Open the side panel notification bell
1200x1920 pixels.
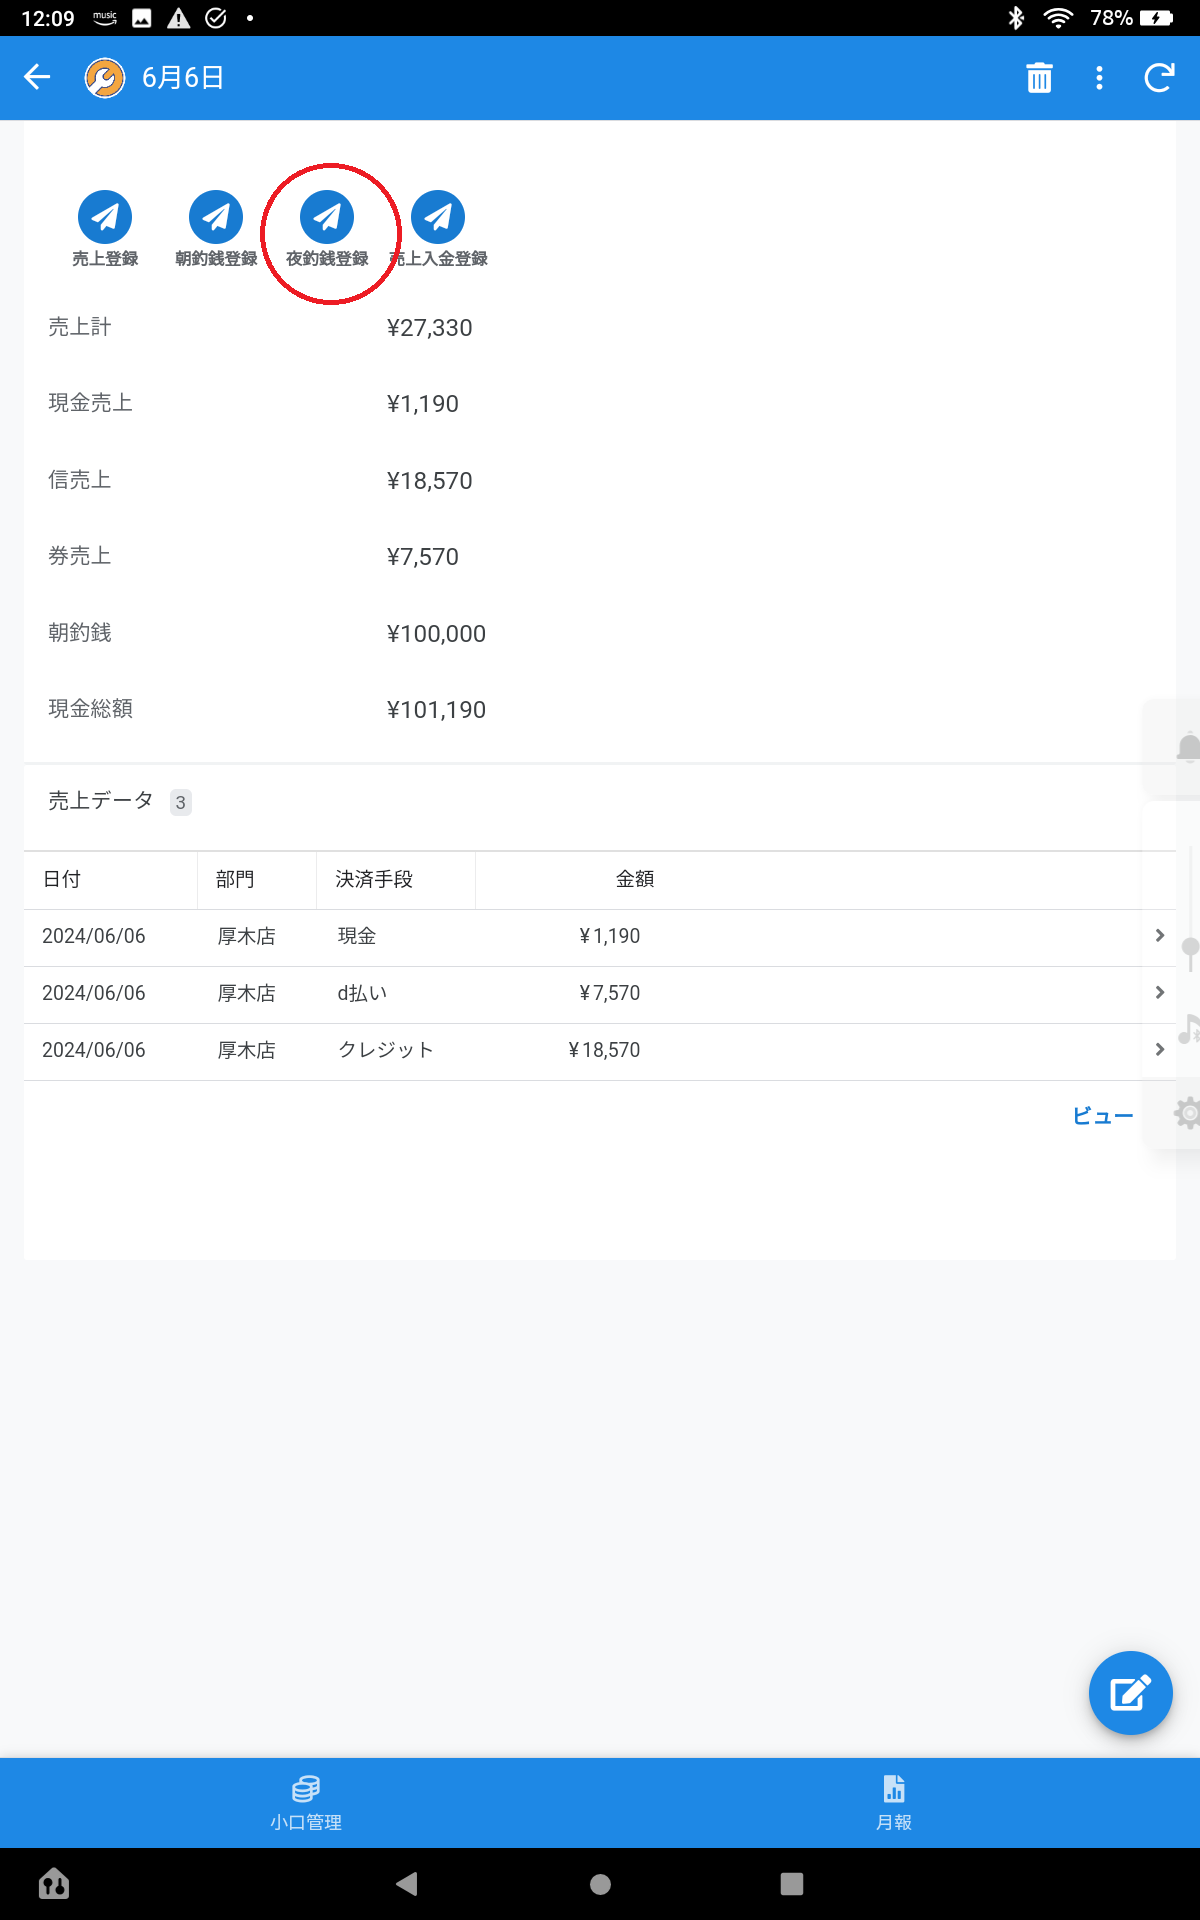tap(1186, 748)
